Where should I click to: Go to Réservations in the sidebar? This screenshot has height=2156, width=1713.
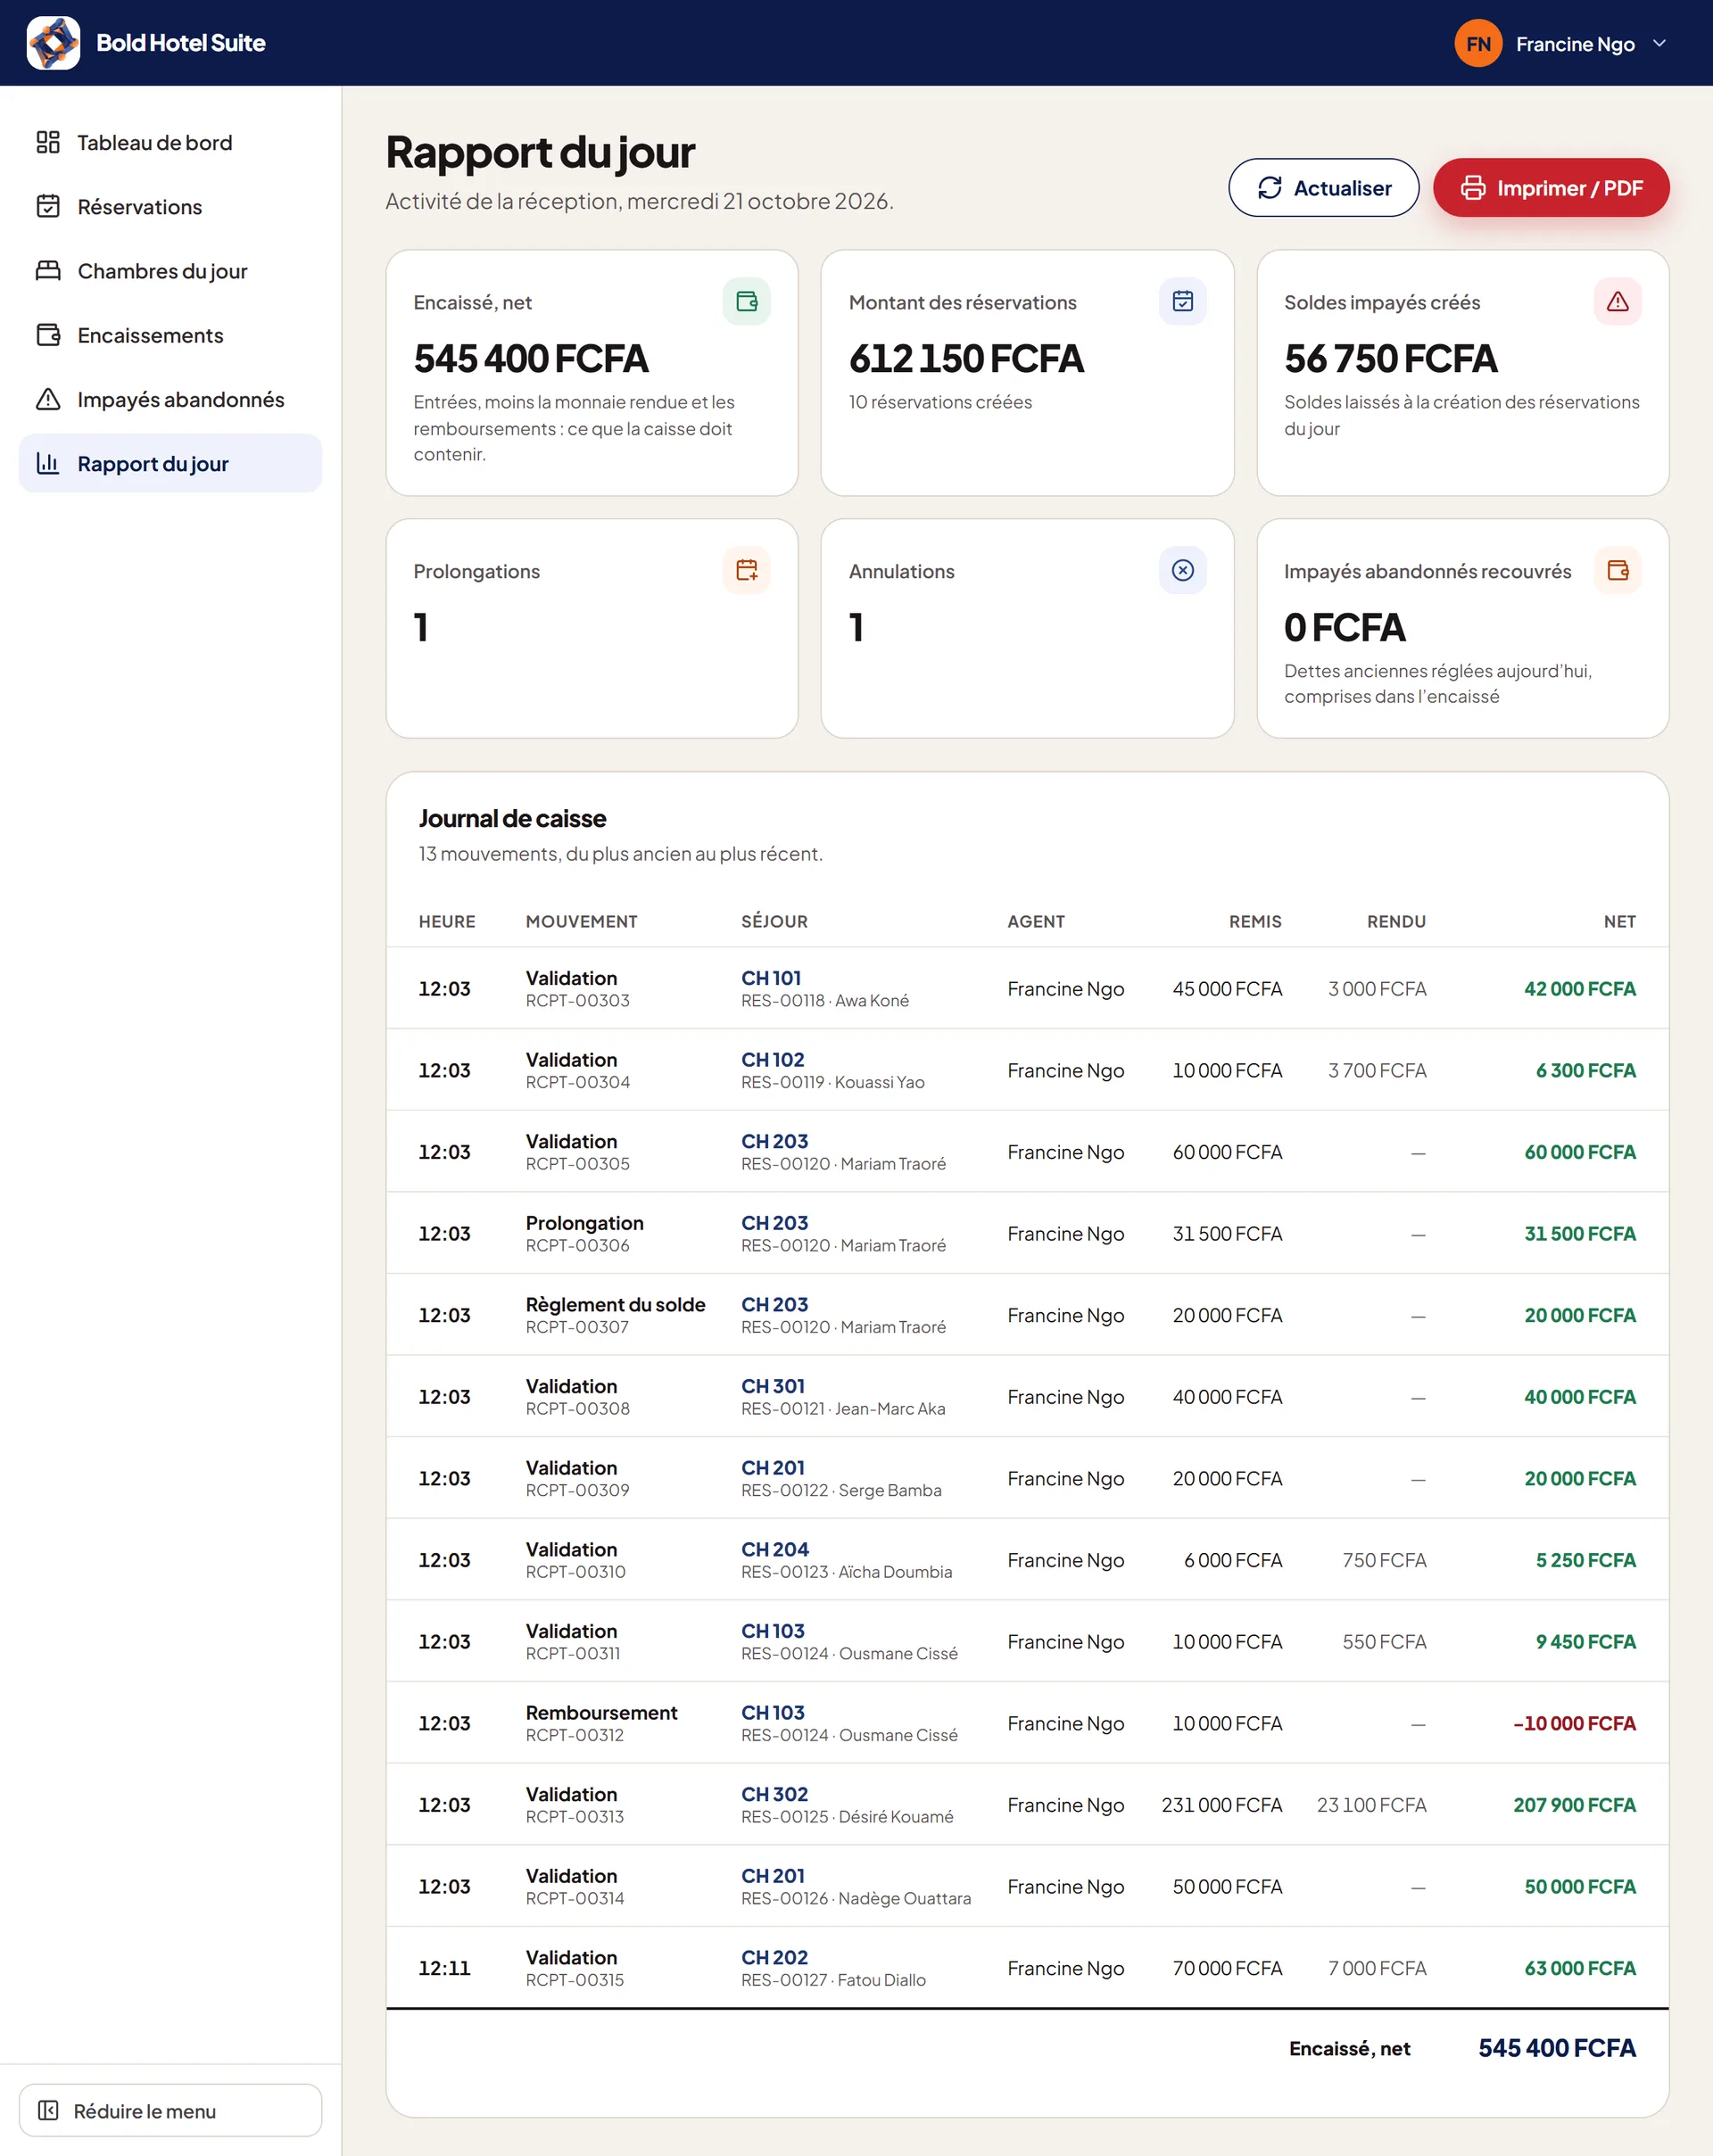(170, 207)
